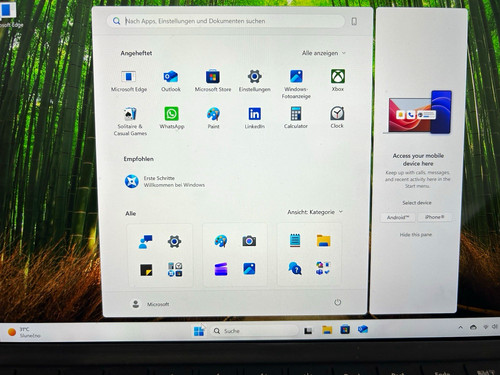
Task: Open Microsoft Edge from pinned apps
Action: point(129,81)
